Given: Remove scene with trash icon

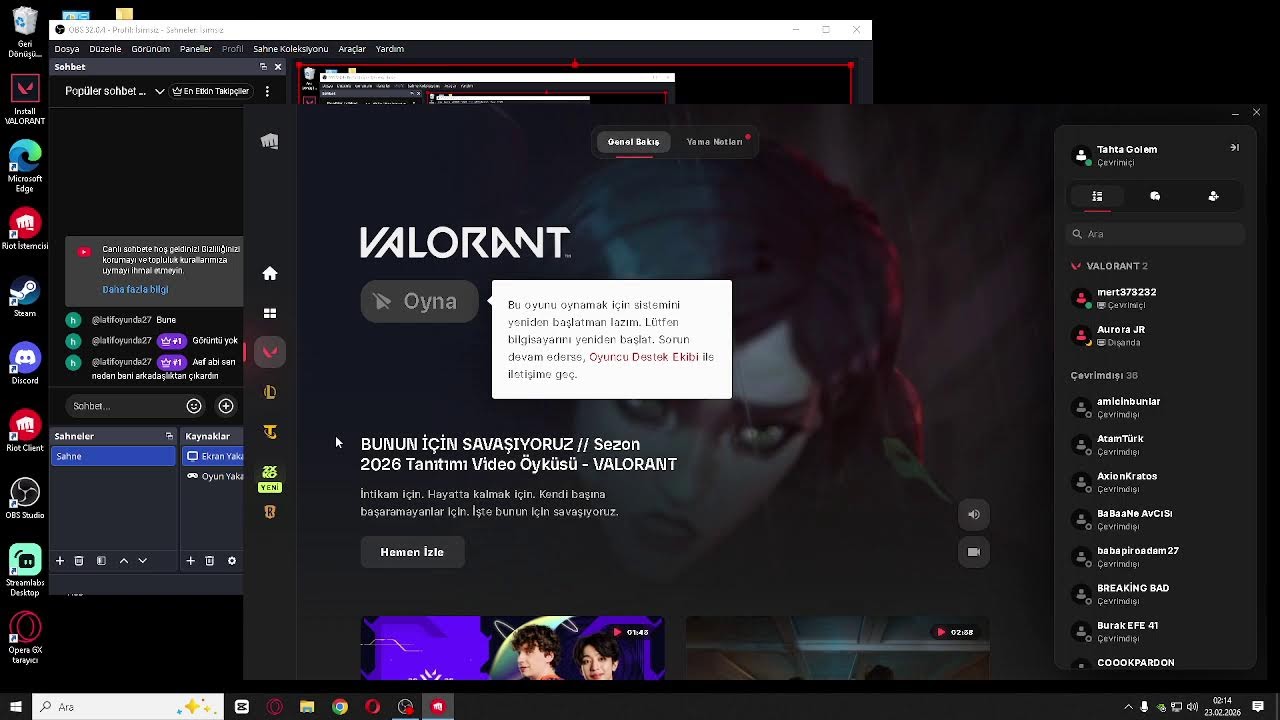Looking at the screenshot, I should pos(79,561).
